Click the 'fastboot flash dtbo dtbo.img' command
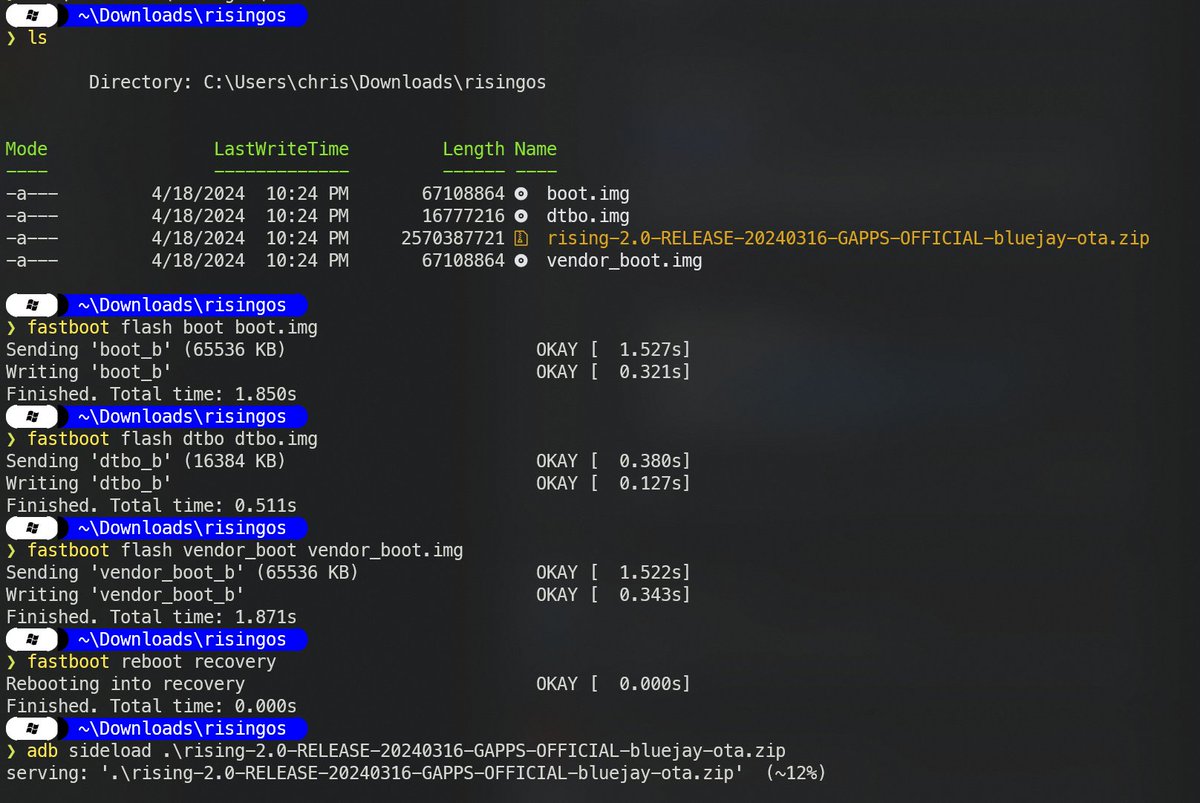1200x803 pixels. coord(172,439)
